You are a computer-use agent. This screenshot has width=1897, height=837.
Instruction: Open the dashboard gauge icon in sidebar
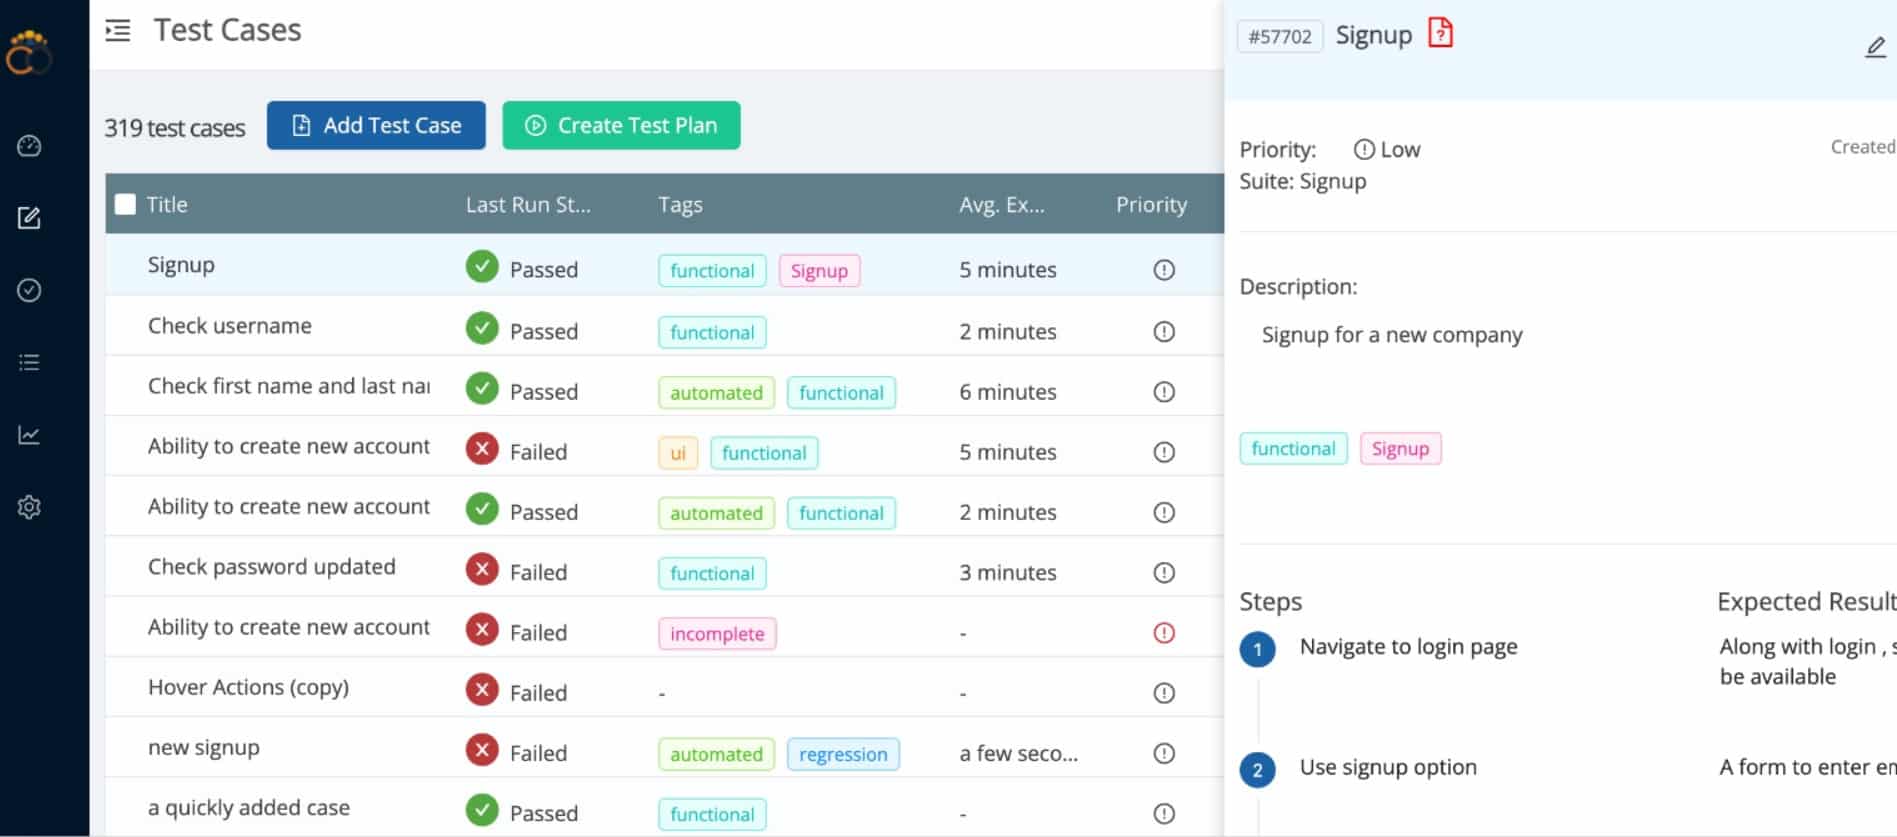click(x=29, y=146)
